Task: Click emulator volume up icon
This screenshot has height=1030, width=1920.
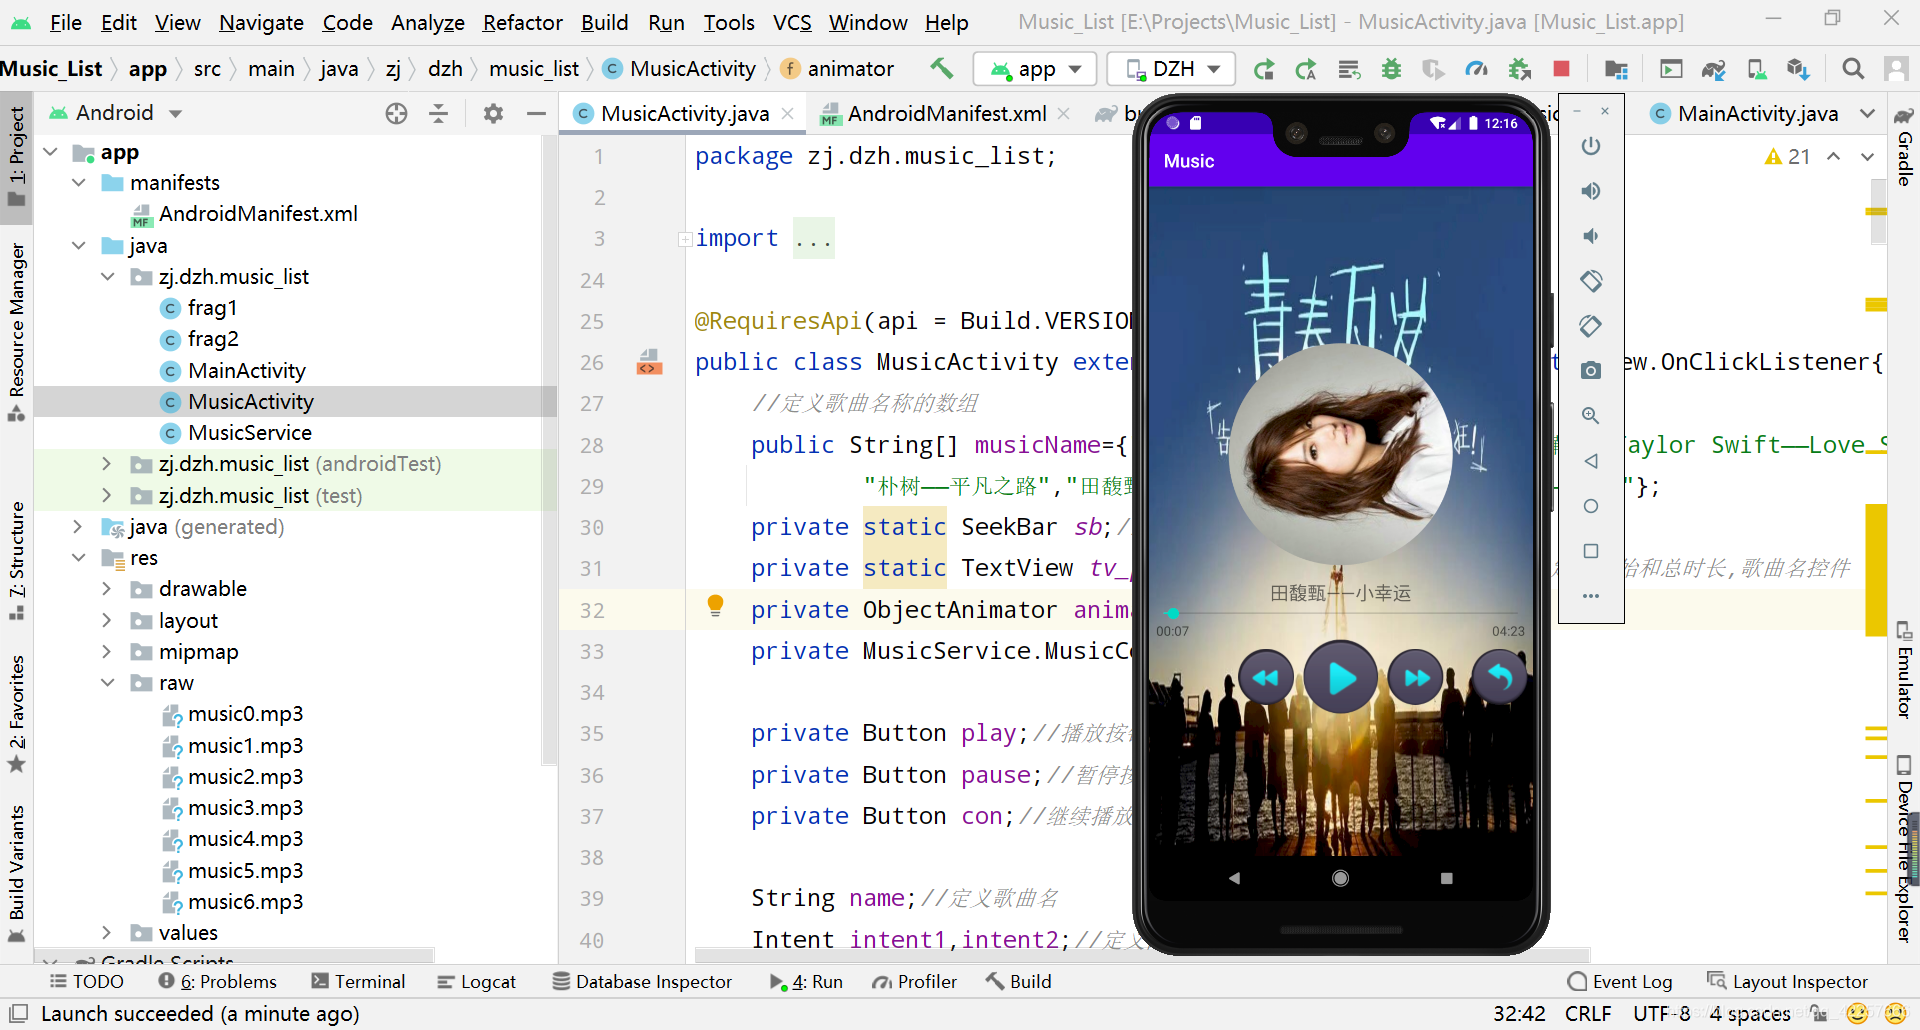Action: 1591,191
